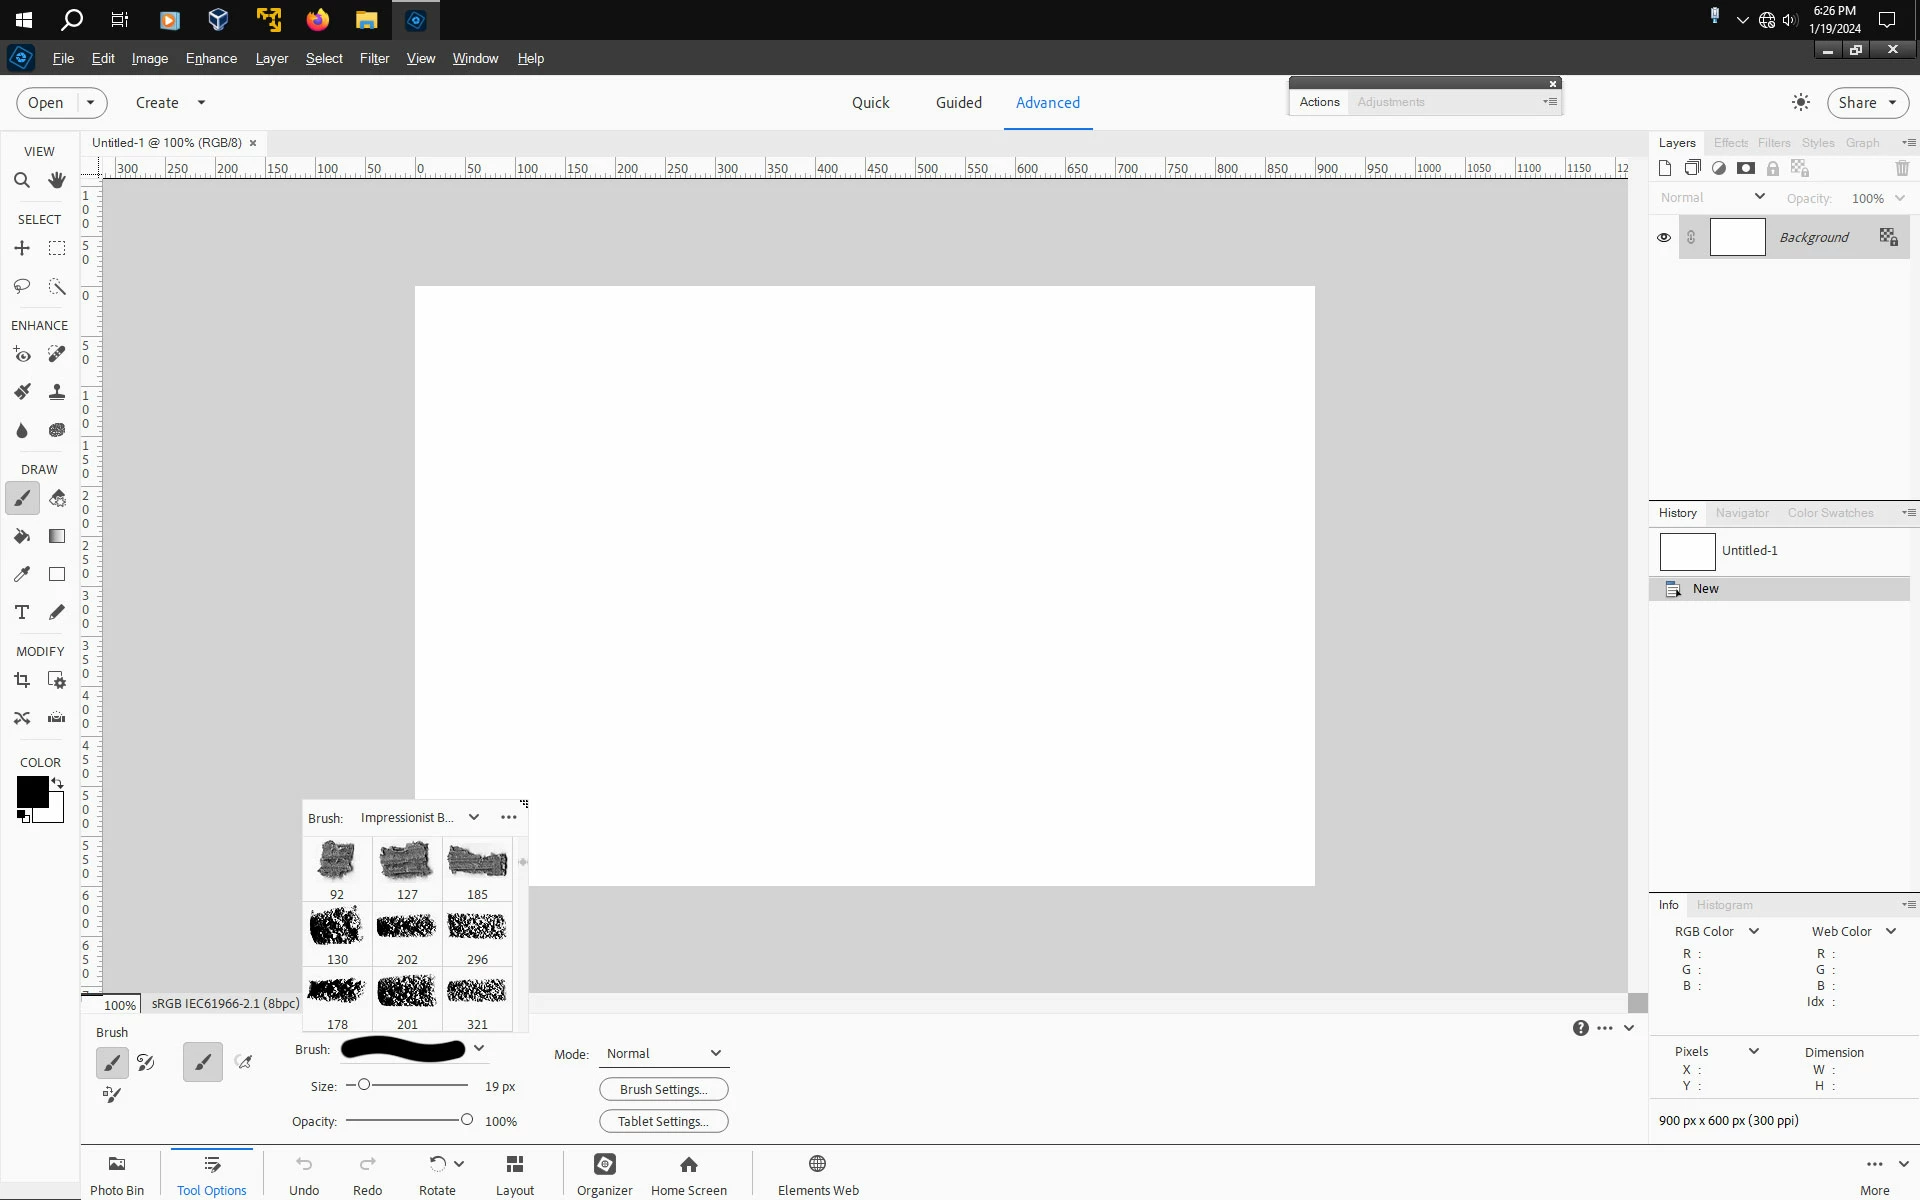The width and height of the screenshot is (1920, 1200).
Task: Expand the Impressionist brush preset dropdown
Action: pyautogui.click(x=473, y=817)
